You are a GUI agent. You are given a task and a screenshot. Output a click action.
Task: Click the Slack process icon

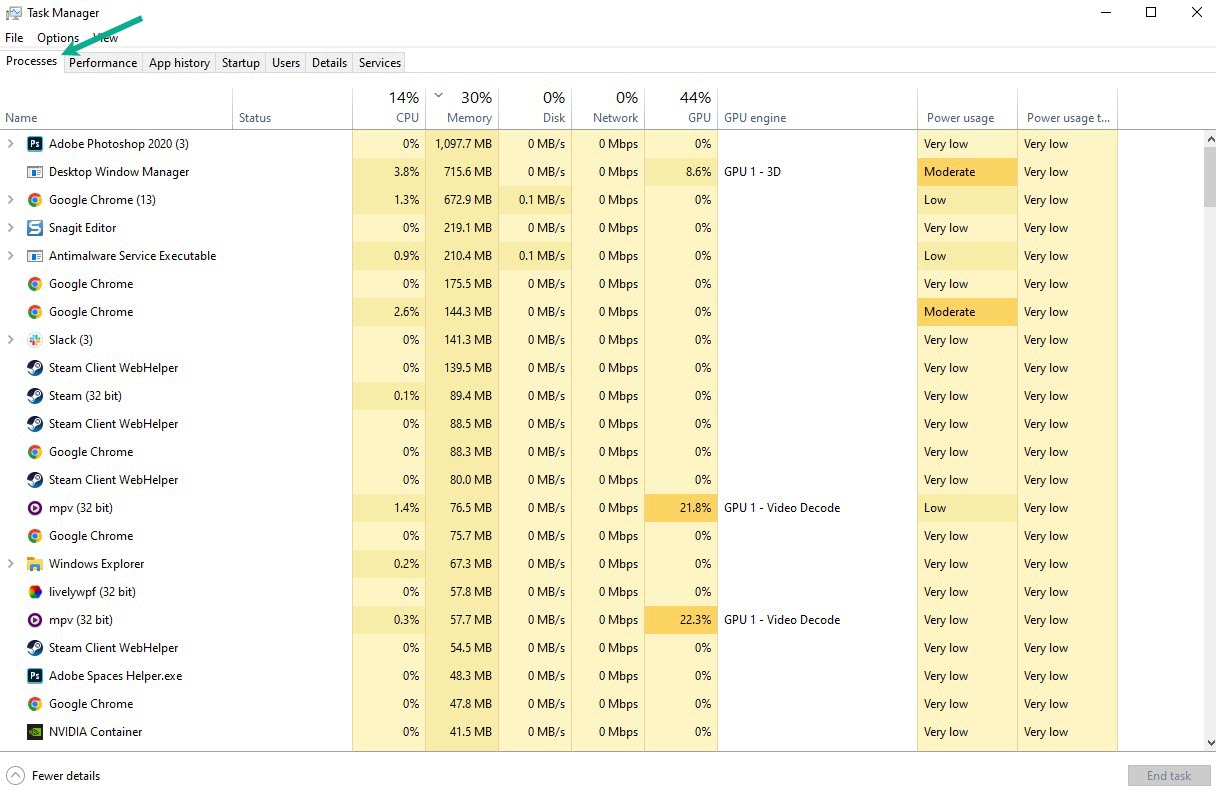[35, 340]
